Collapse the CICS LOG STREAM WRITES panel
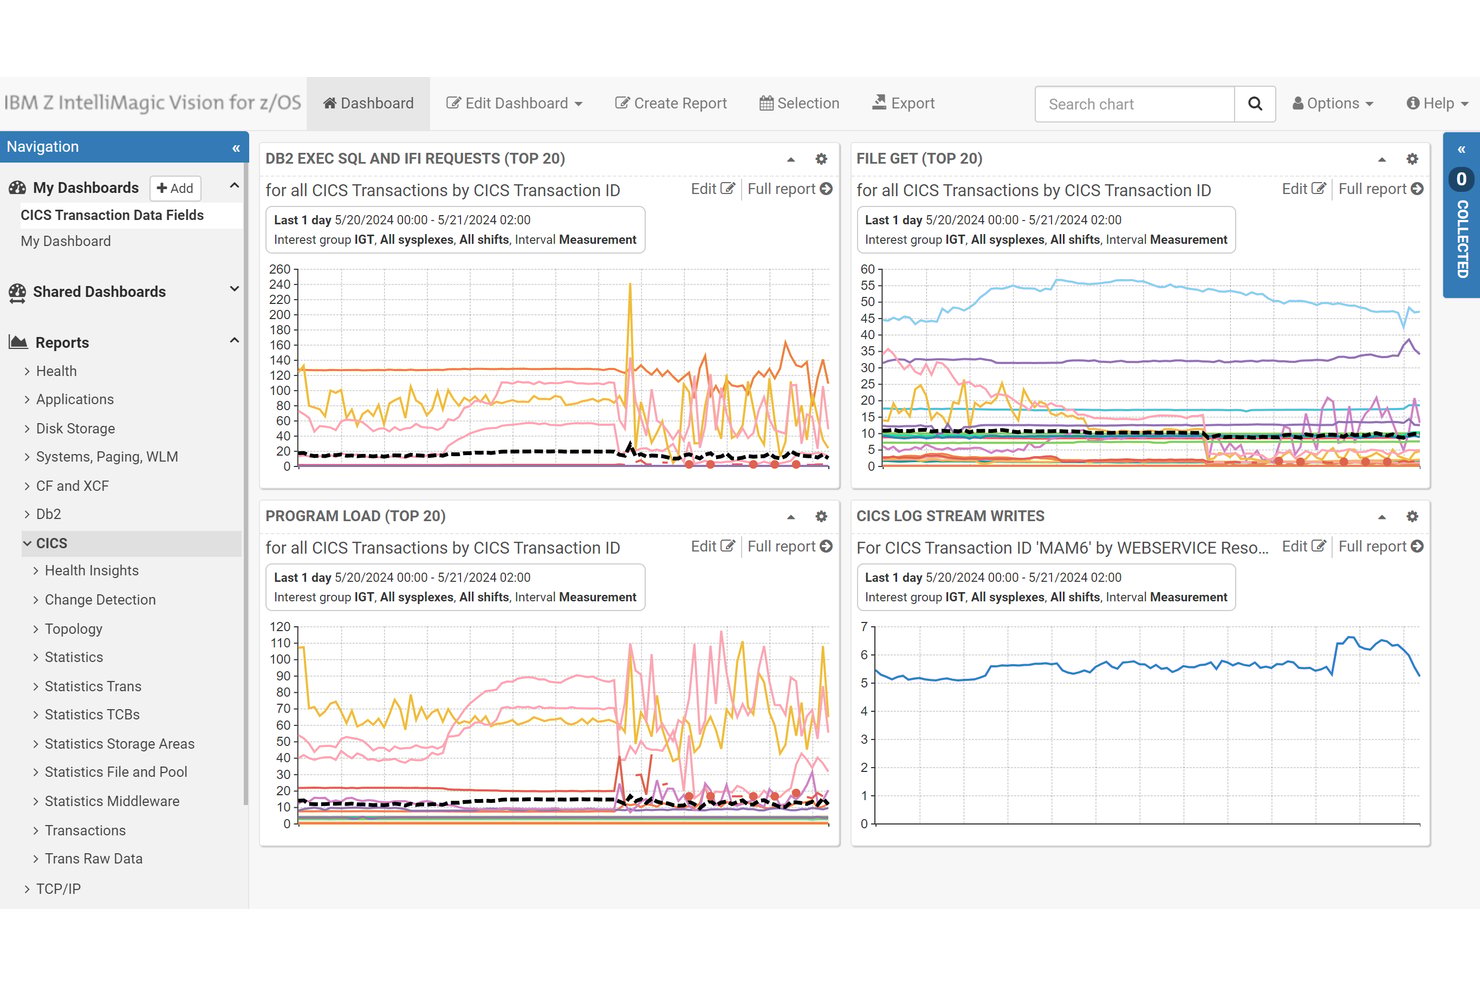The height and width of the screenshot is (987, 1480). (x=1382, y=517)
